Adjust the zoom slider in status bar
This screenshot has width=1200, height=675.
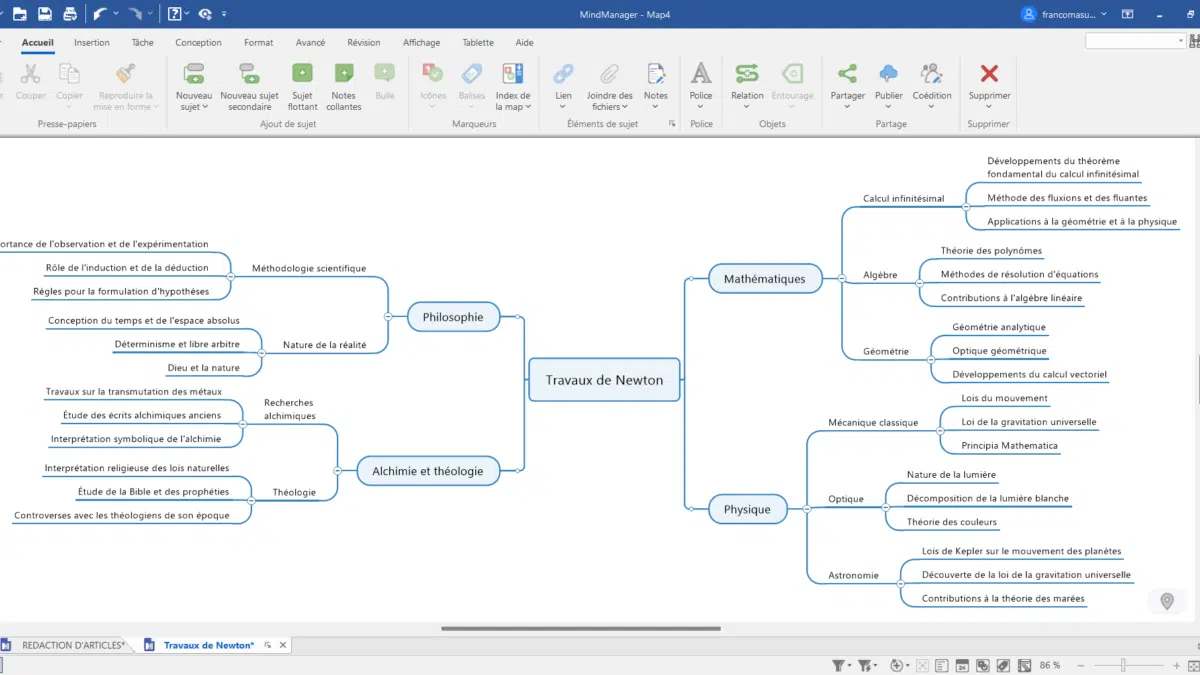pyautogui.click(x=1123, y=665)
